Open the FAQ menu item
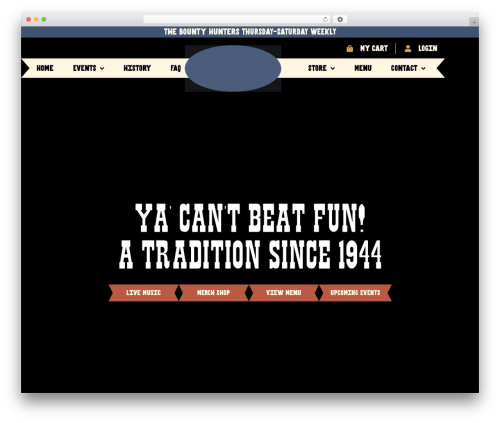Image resolution: width=500 pixels, height=423 pixels. click(176, 68)
